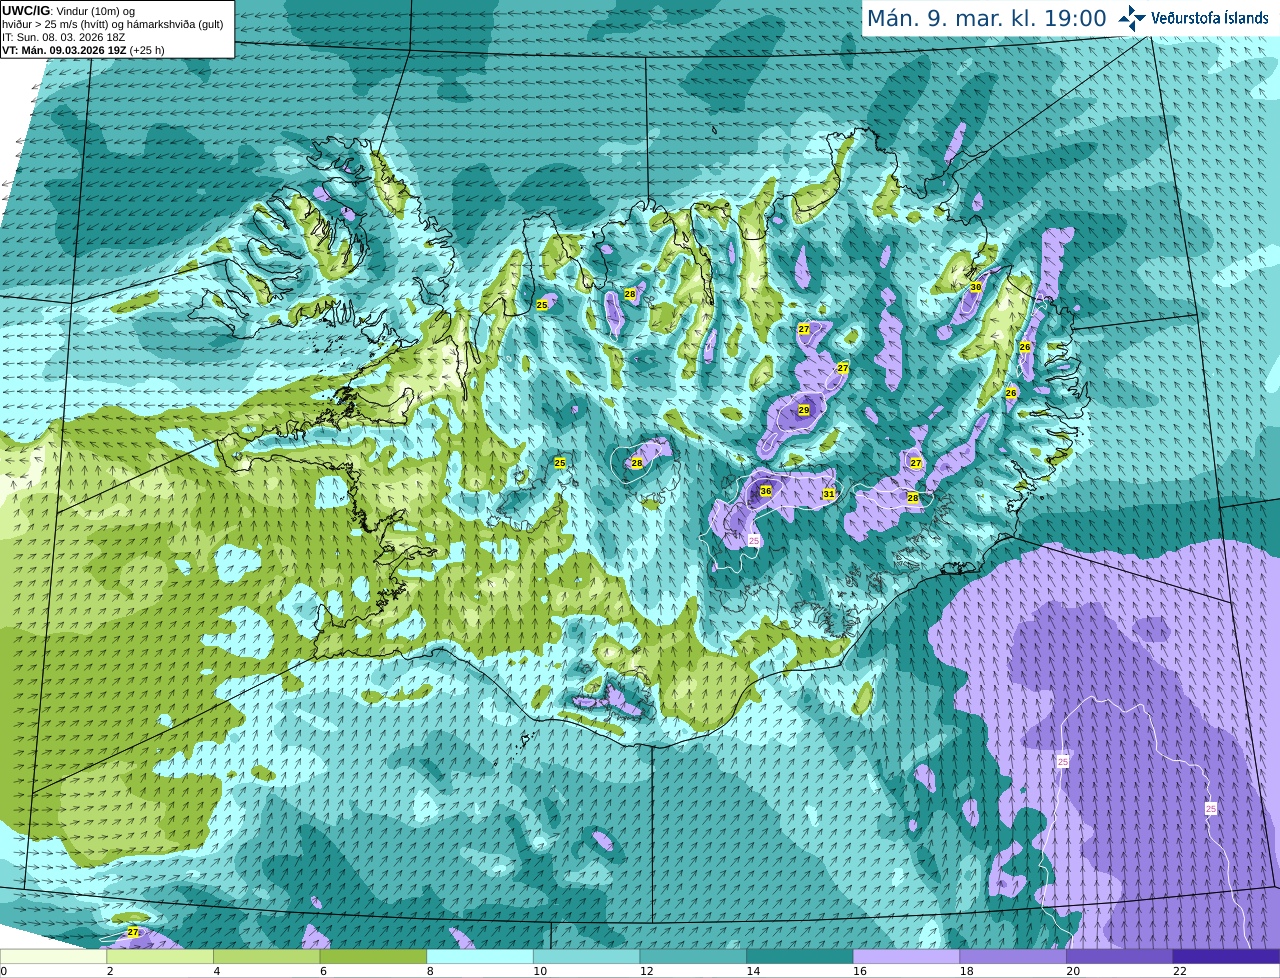Image resolution: width=1280 pixels, height=978 pixels.
Task: Click the color scale swatch between 0 and 2
Action: (x=53, y=957)
